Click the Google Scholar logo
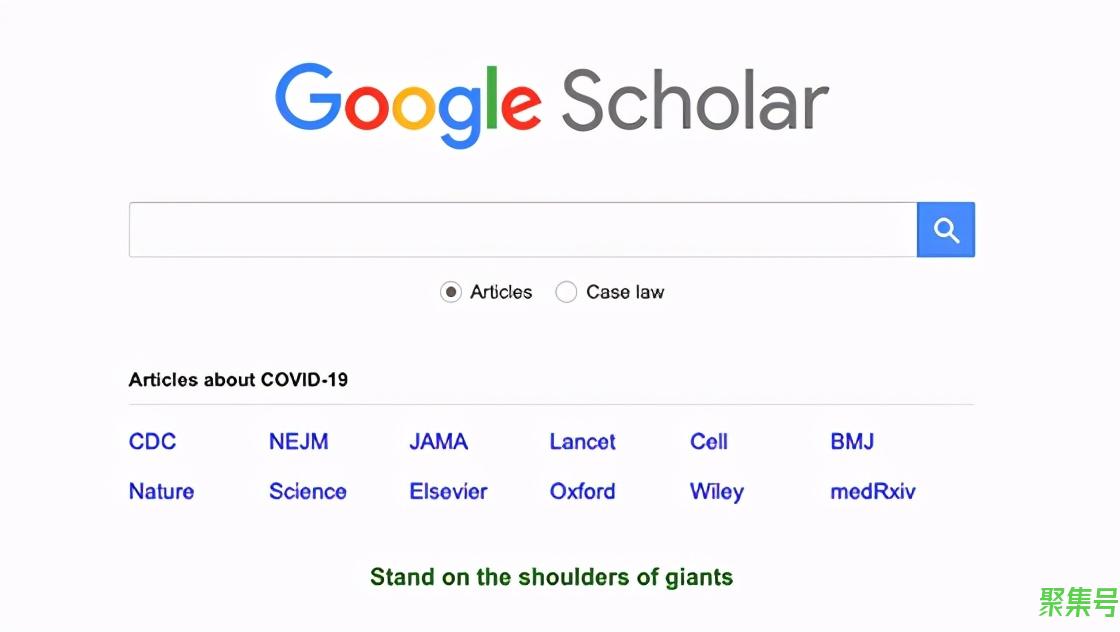1120x632 pixels. [x=551, y=104]
